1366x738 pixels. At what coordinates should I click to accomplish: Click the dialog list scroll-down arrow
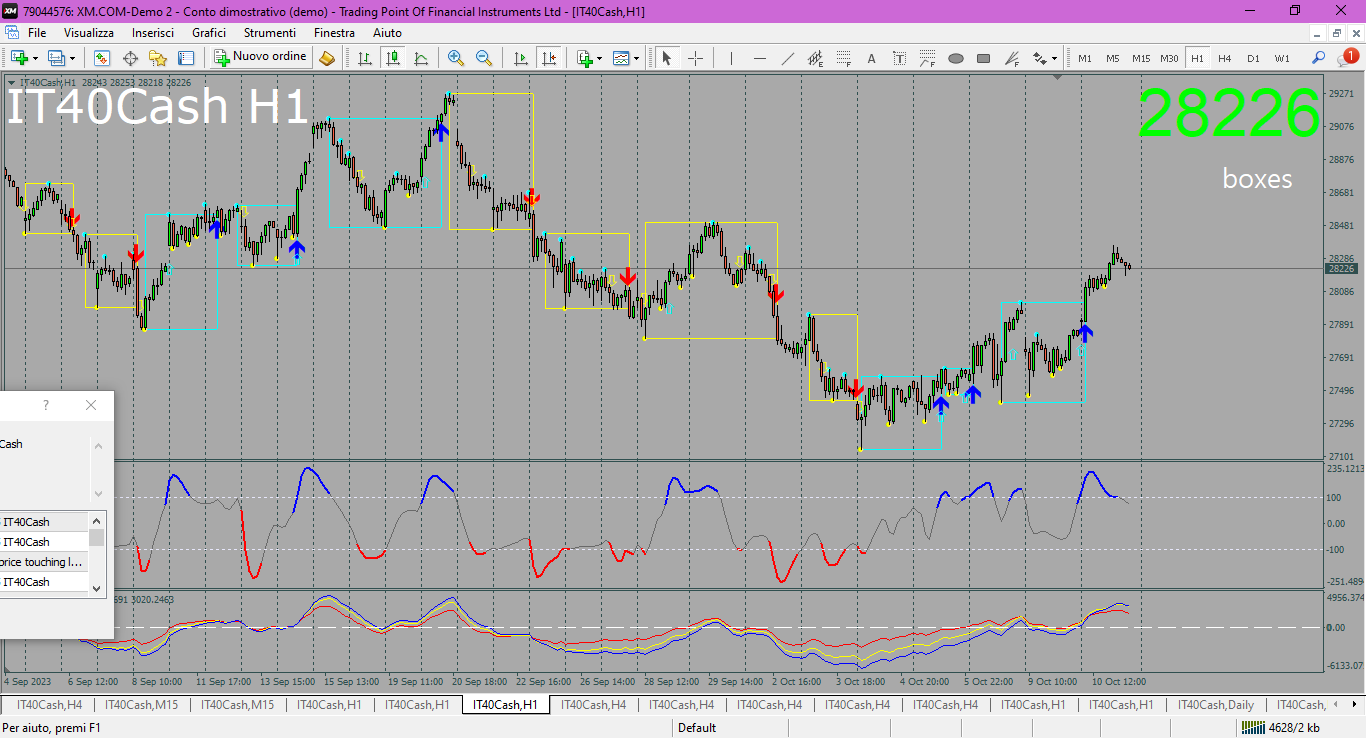(97, 588)
